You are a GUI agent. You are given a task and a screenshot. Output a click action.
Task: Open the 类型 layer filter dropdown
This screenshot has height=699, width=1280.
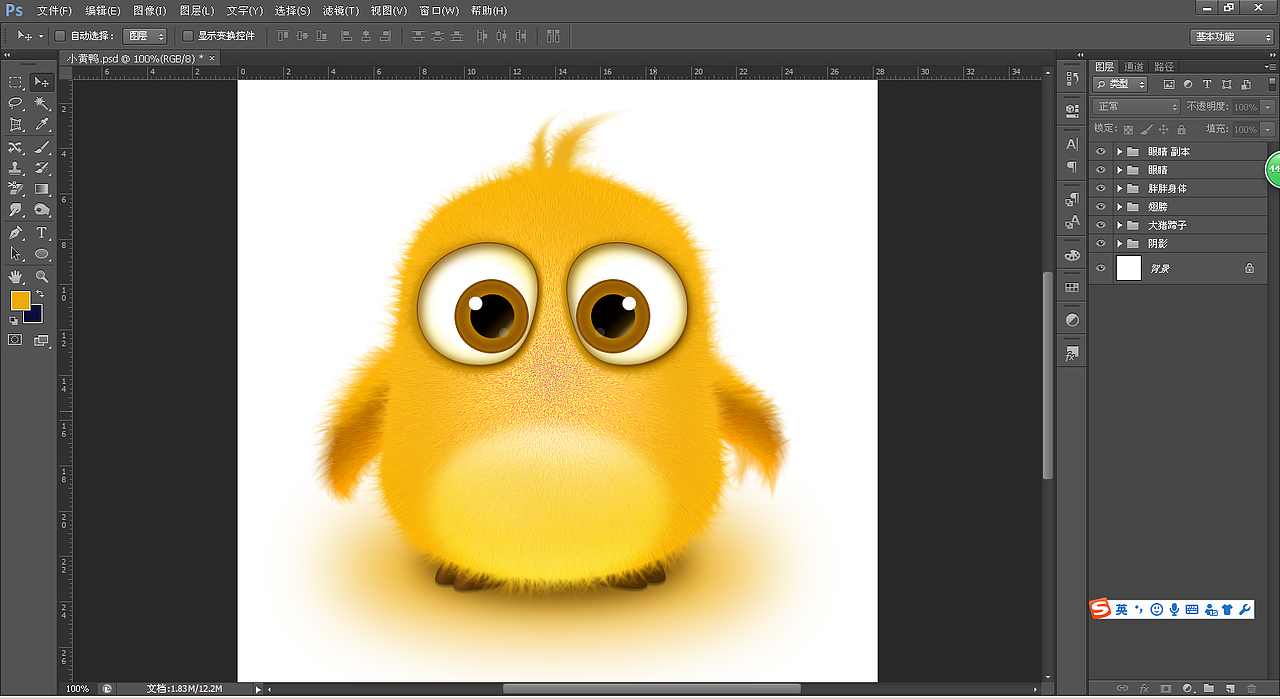pos(1121,85)
